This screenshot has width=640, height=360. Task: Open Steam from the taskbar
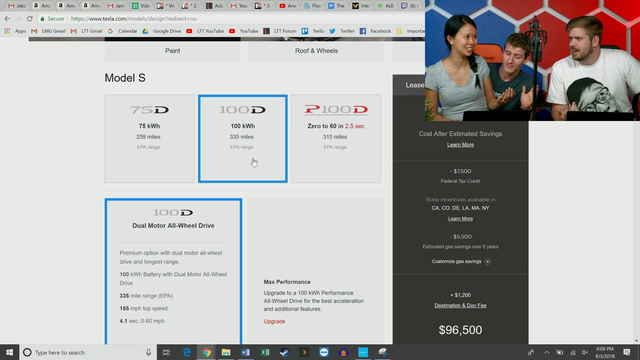[284, 352]
